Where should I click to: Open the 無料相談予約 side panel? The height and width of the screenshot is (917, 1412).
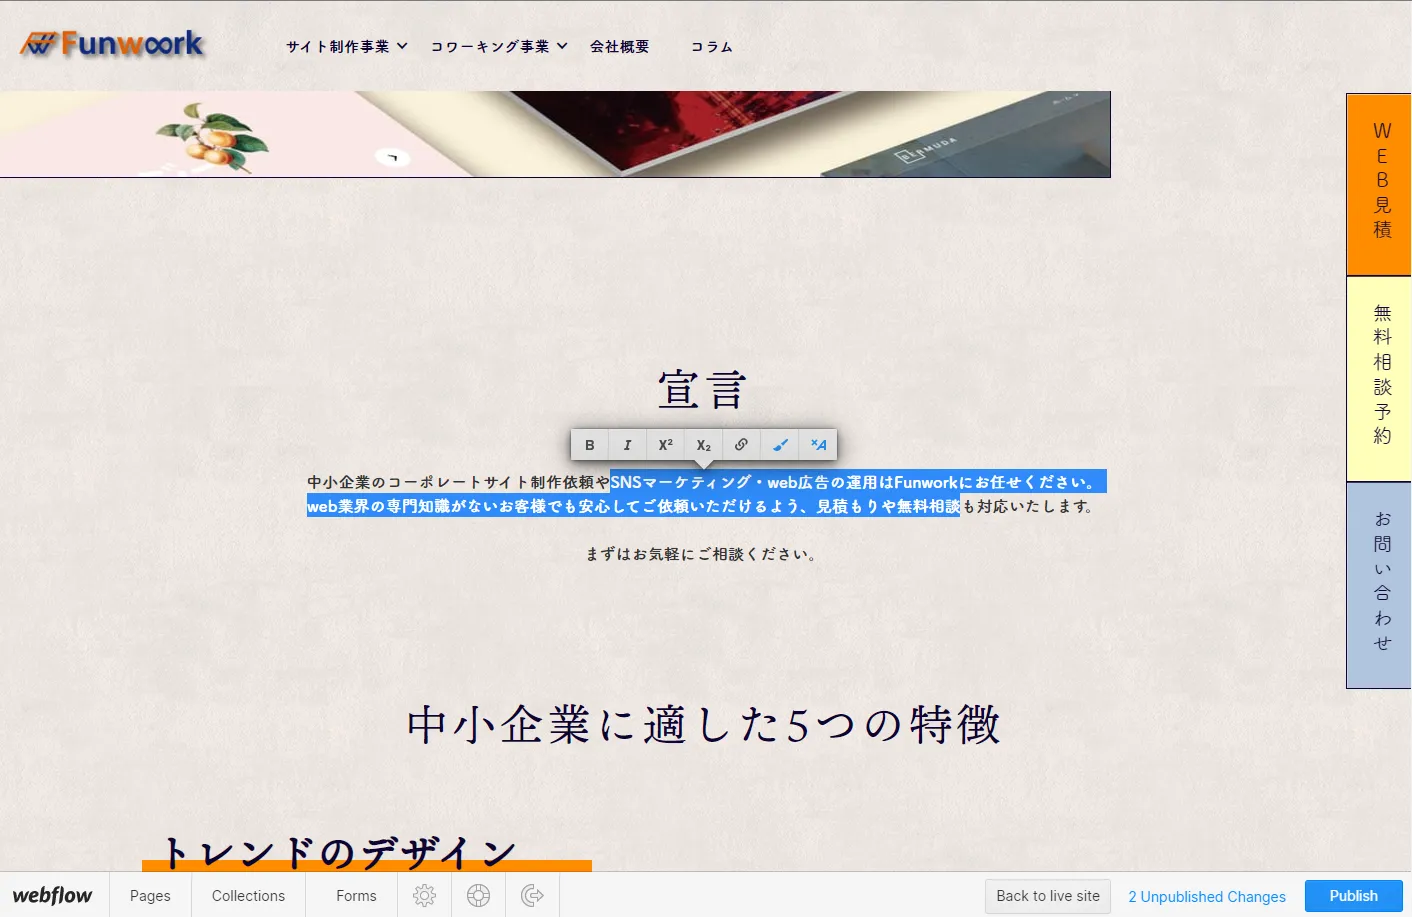coord(1380,380)
